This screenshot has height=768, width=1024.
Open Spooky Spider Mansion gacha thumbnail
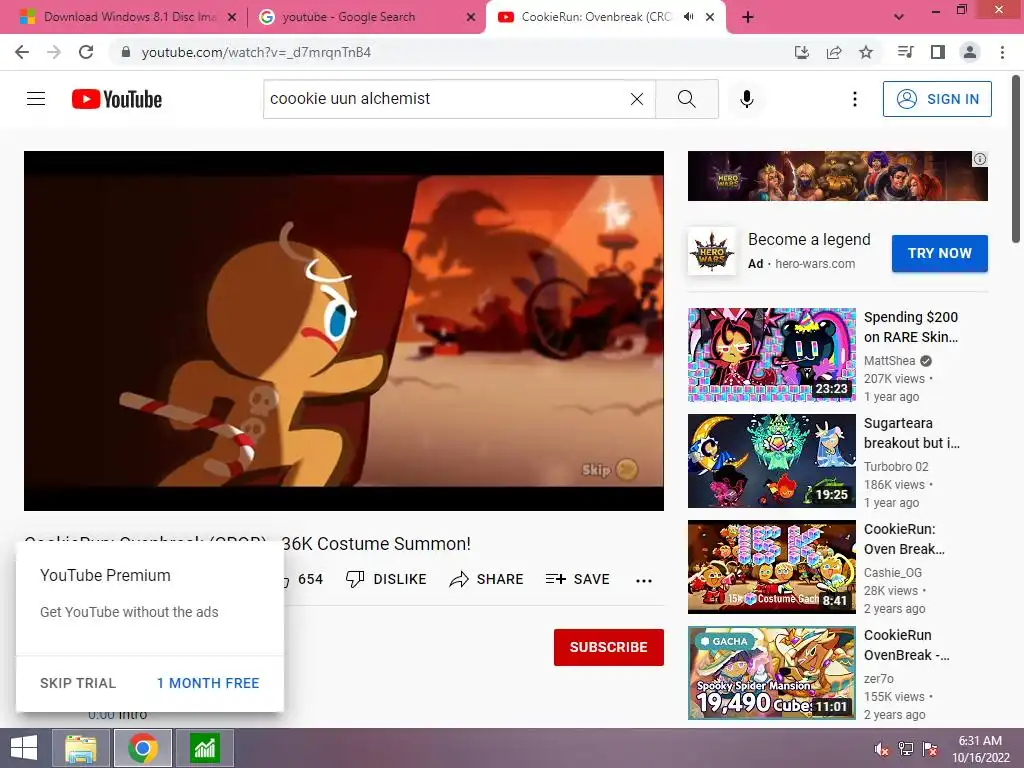pos(772,673)
